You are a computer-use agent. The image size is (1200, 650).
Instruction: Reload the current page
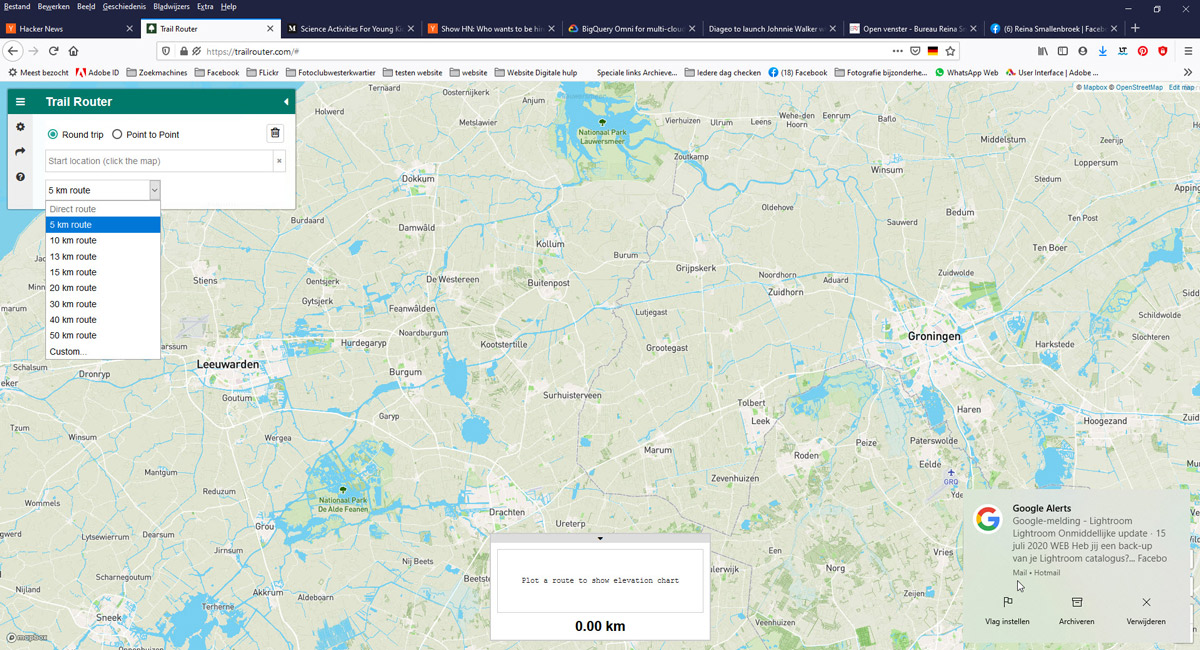click(x=53, y=51)
